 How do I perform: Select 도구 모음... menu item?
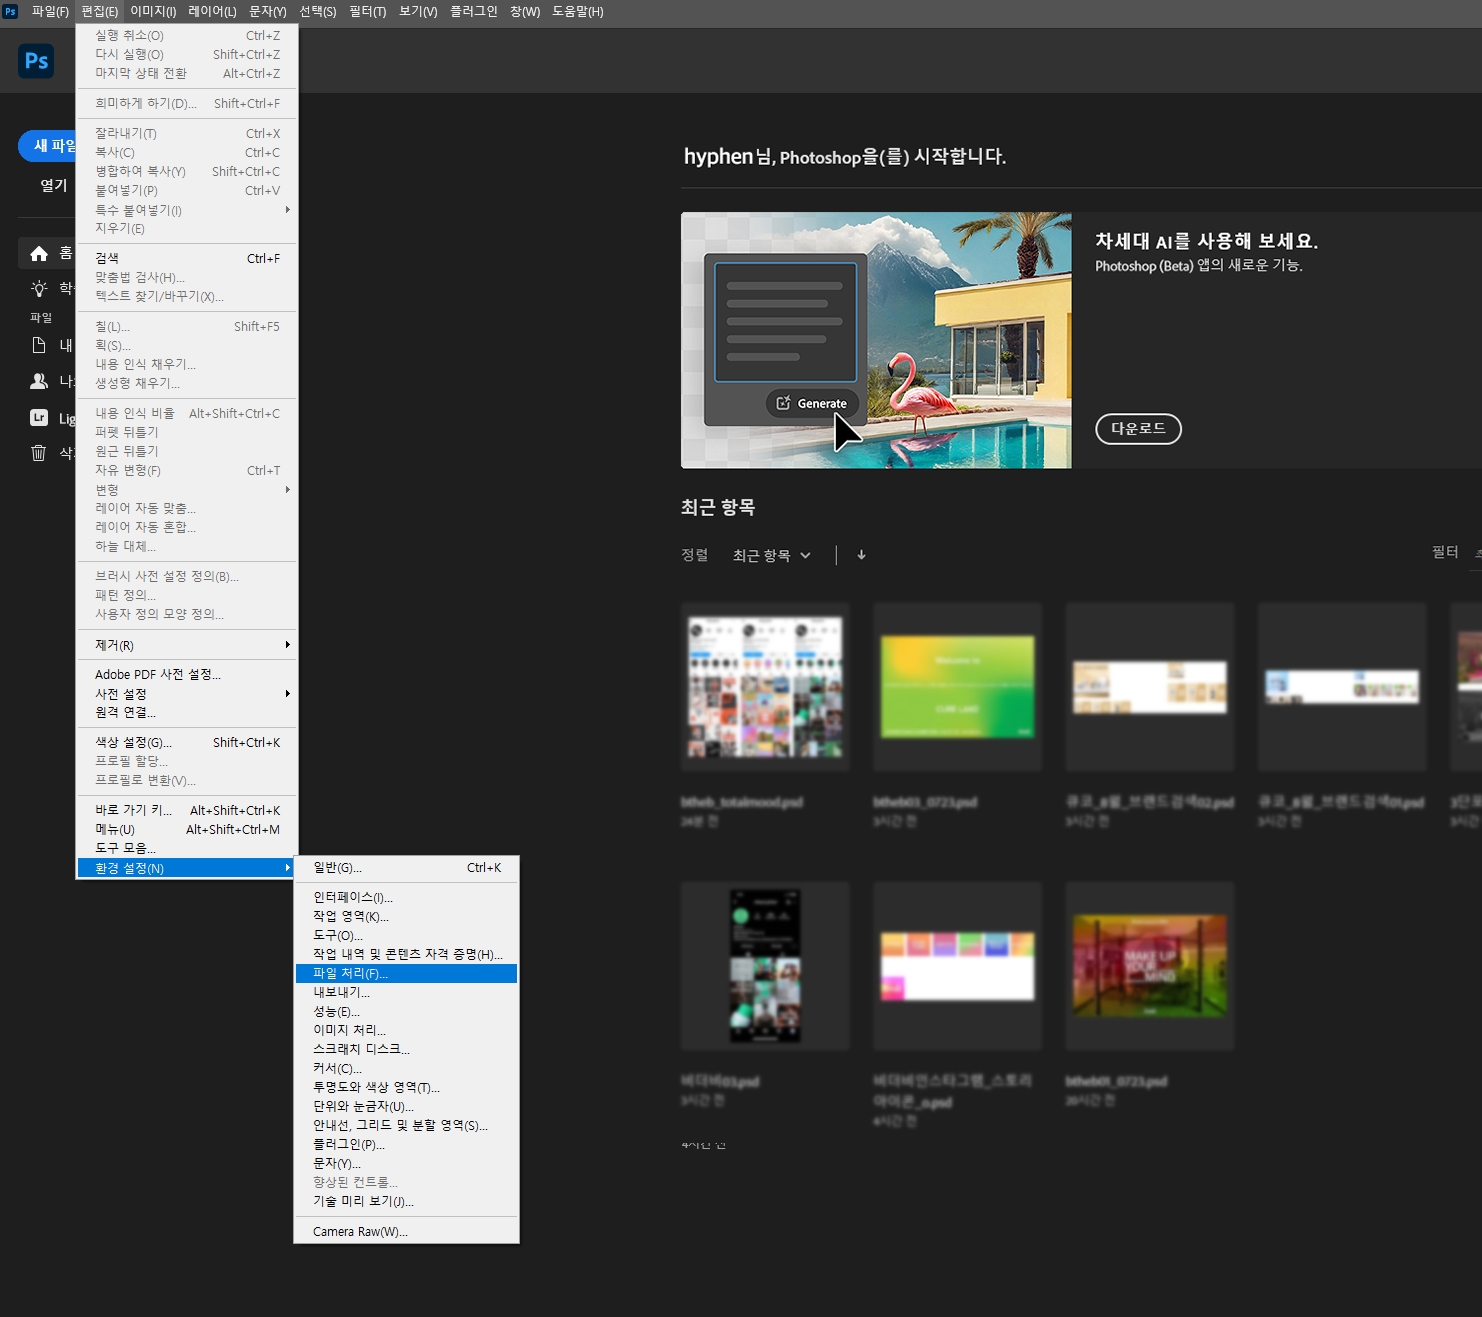click(x=187, y=848)
